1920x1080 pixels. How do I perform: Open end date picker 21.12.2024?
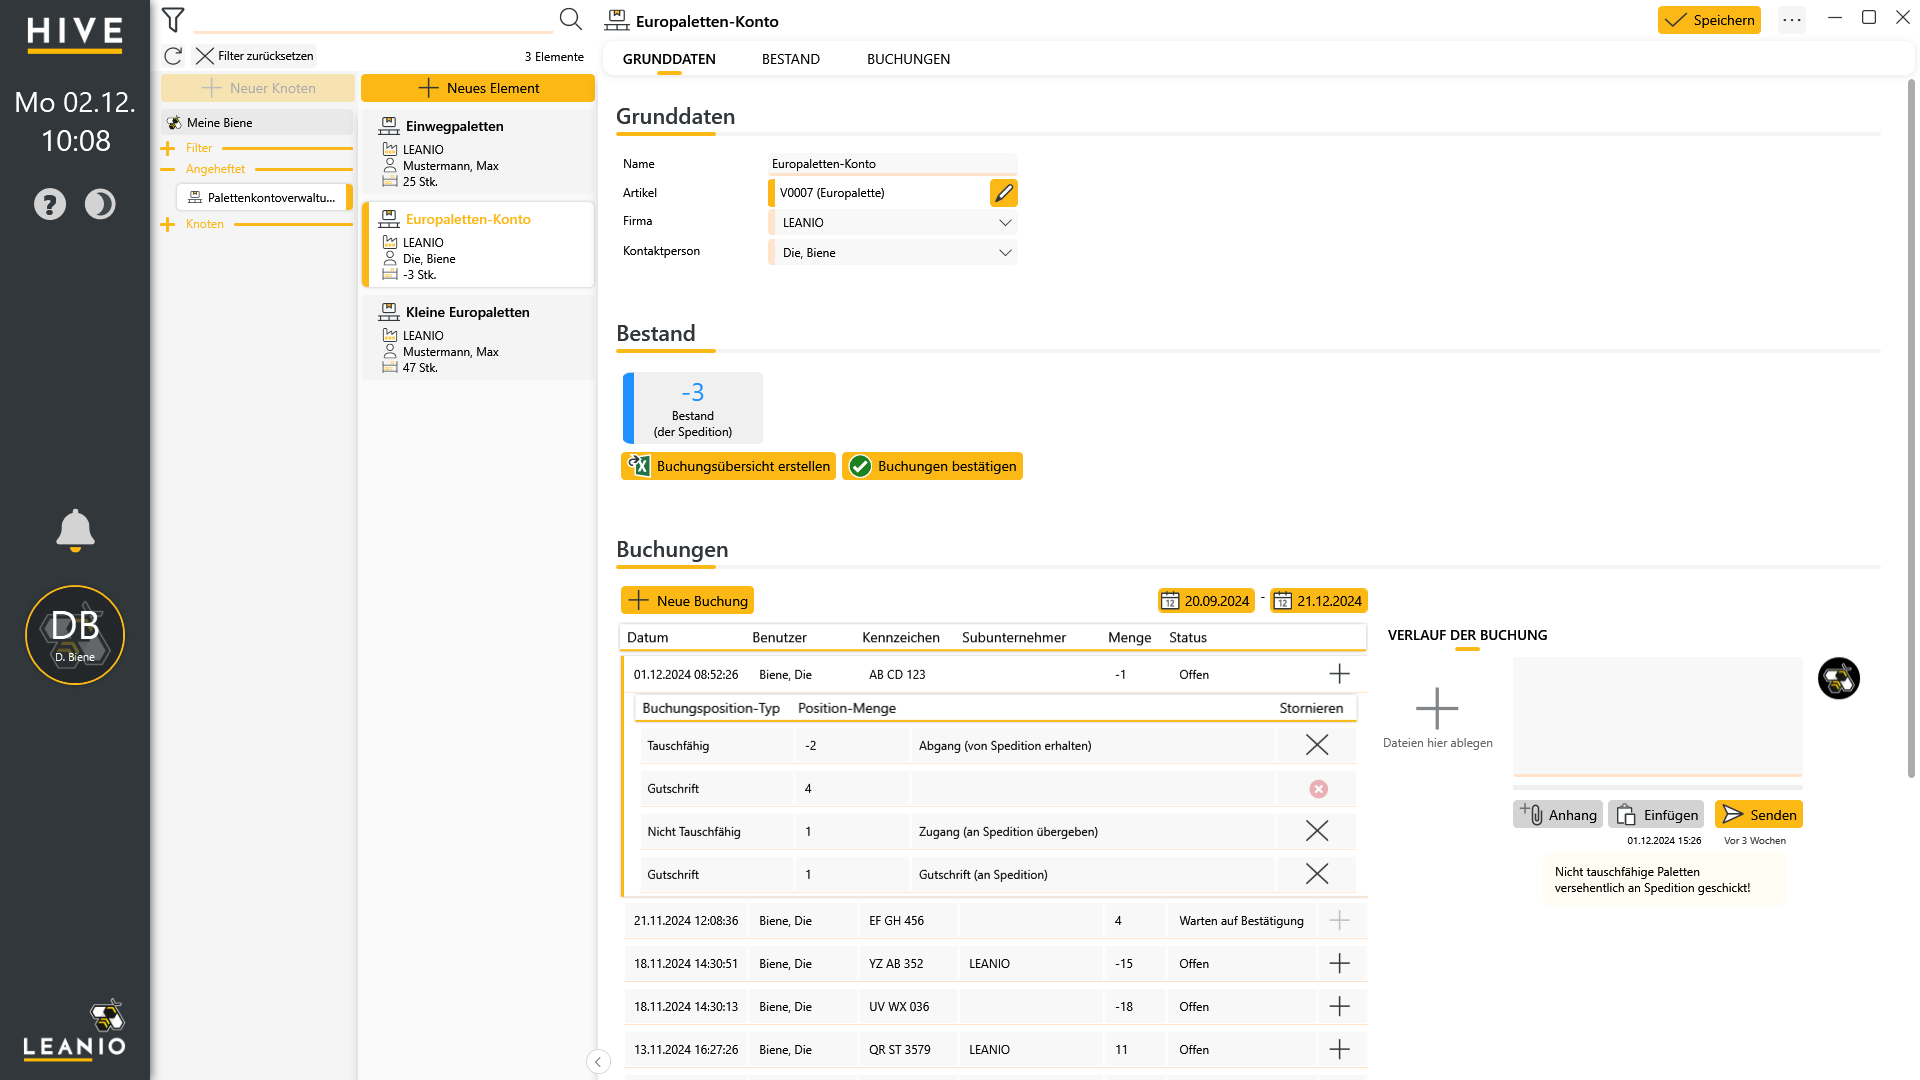tap(1319, 601)
